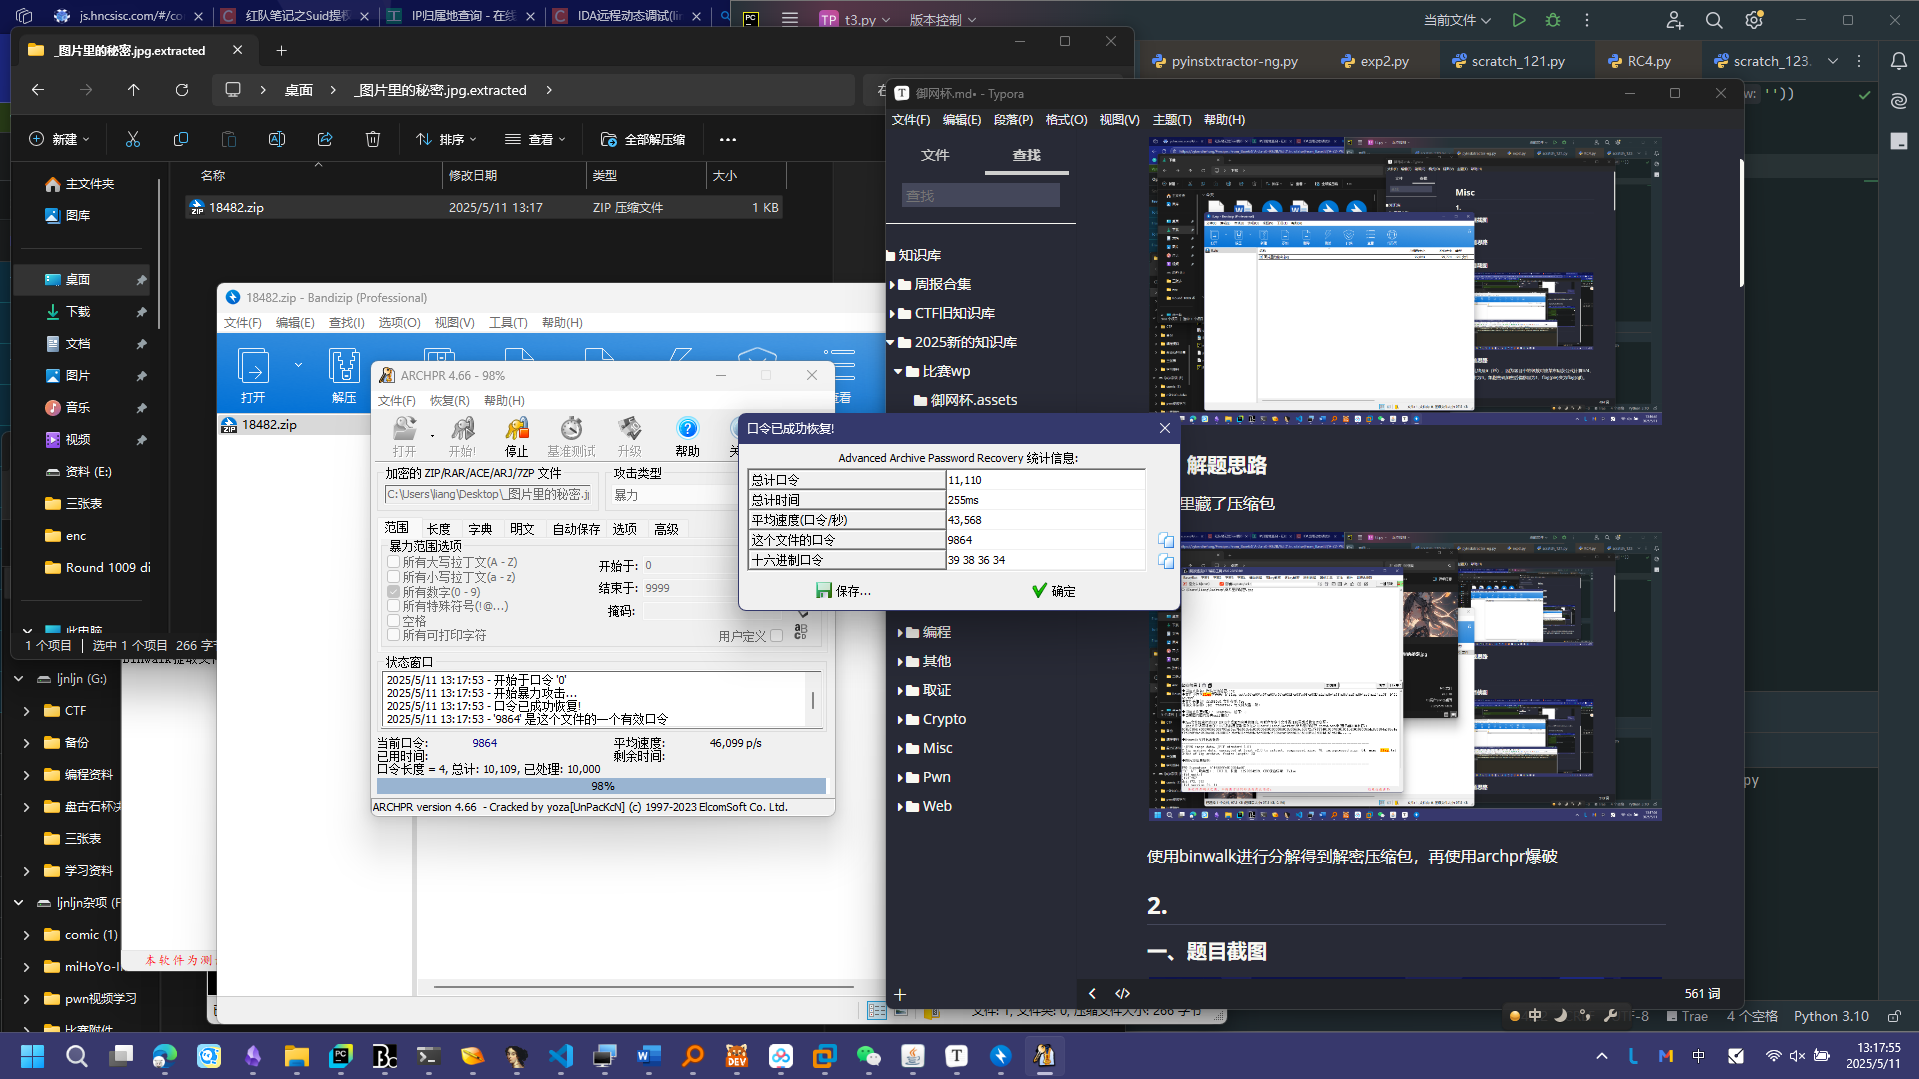Toggle 所有特殊符号(!@...) checkbox
Viewport: 1919px width, 1079px height.
(394, 606)
